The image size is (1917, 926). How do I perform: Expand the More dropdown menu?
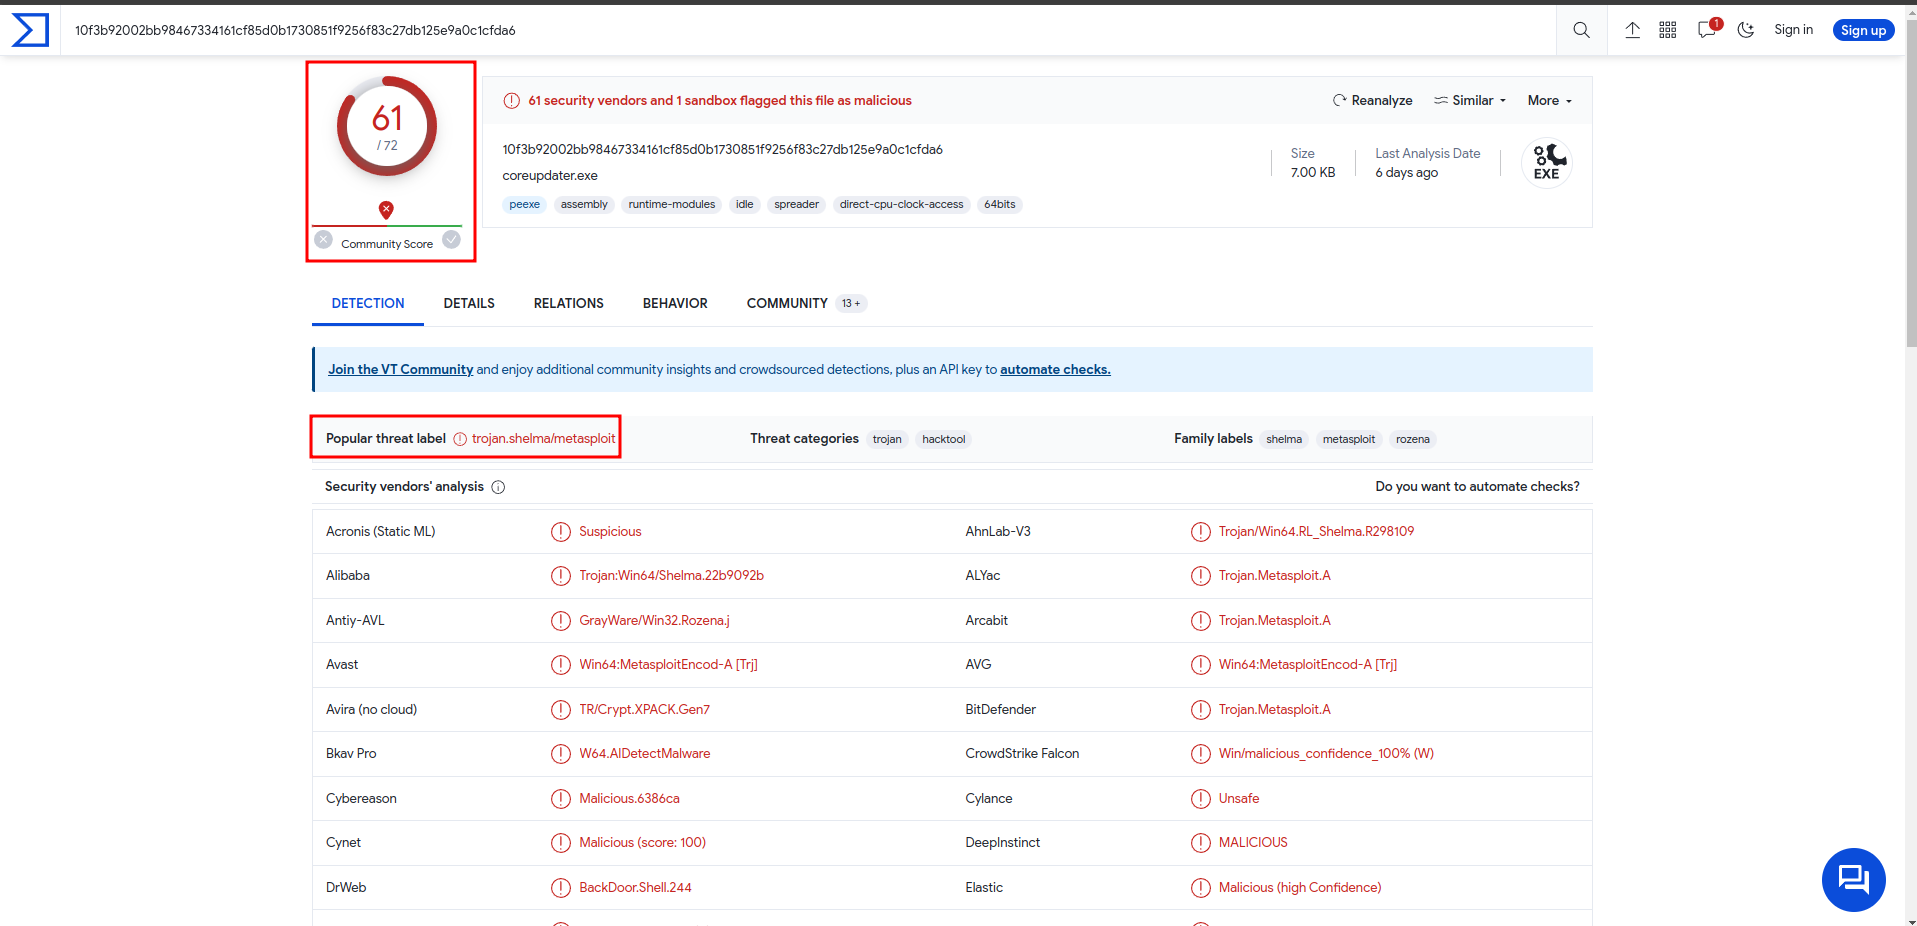pyautogui.click(x=1549, y=100)
